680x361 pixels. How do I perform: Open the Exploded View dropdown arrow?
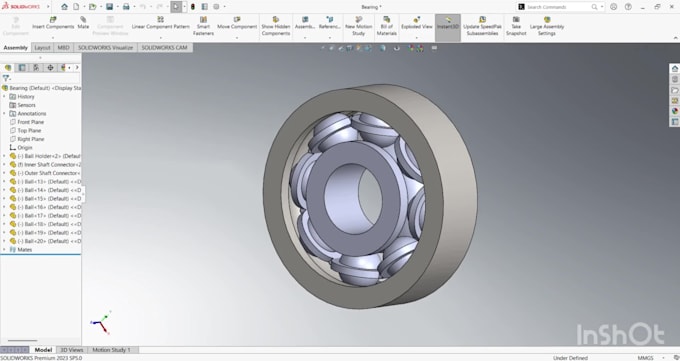tap(417, 38)
